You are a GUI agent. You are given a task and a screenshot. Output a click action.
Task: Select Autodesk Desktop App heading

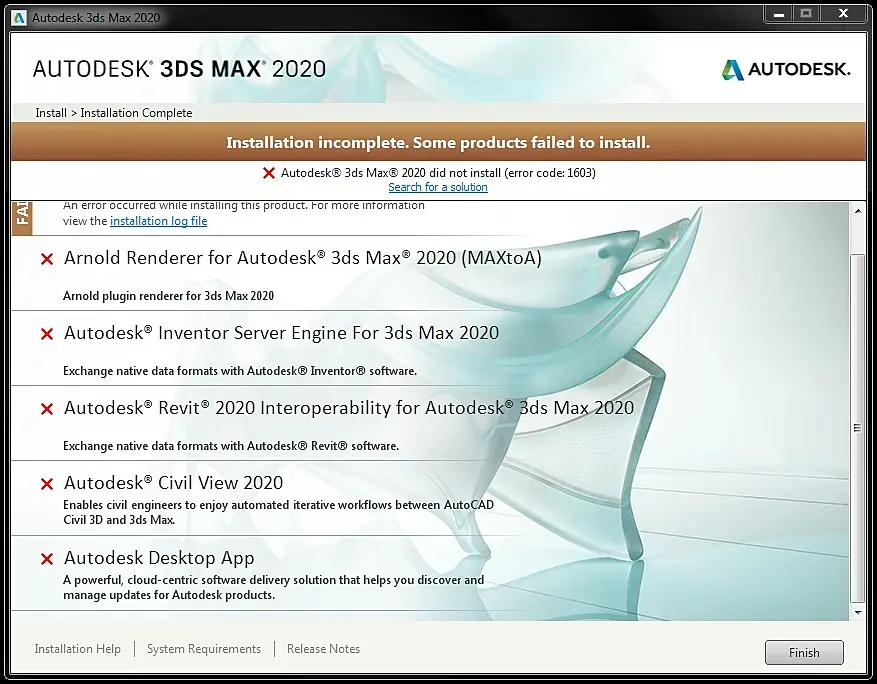[x=159, y=558]
